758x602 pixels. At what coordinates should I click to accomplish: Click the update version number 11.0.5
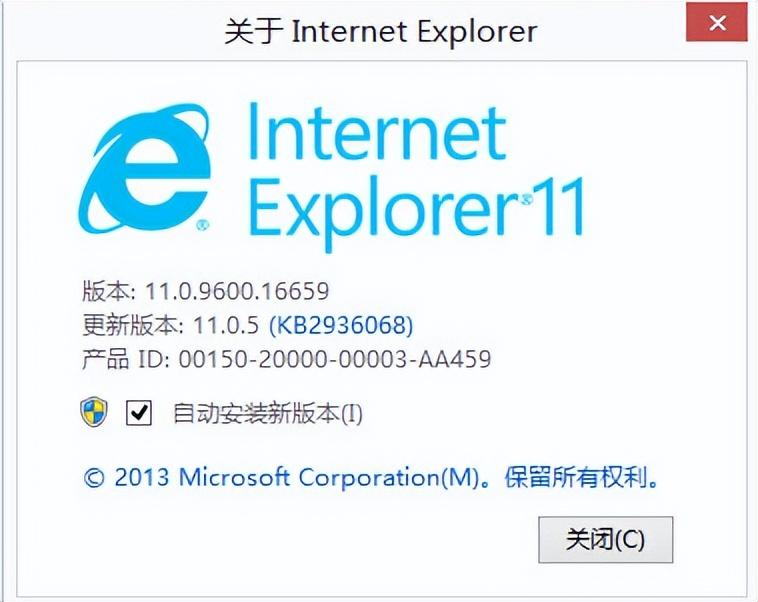226,325
